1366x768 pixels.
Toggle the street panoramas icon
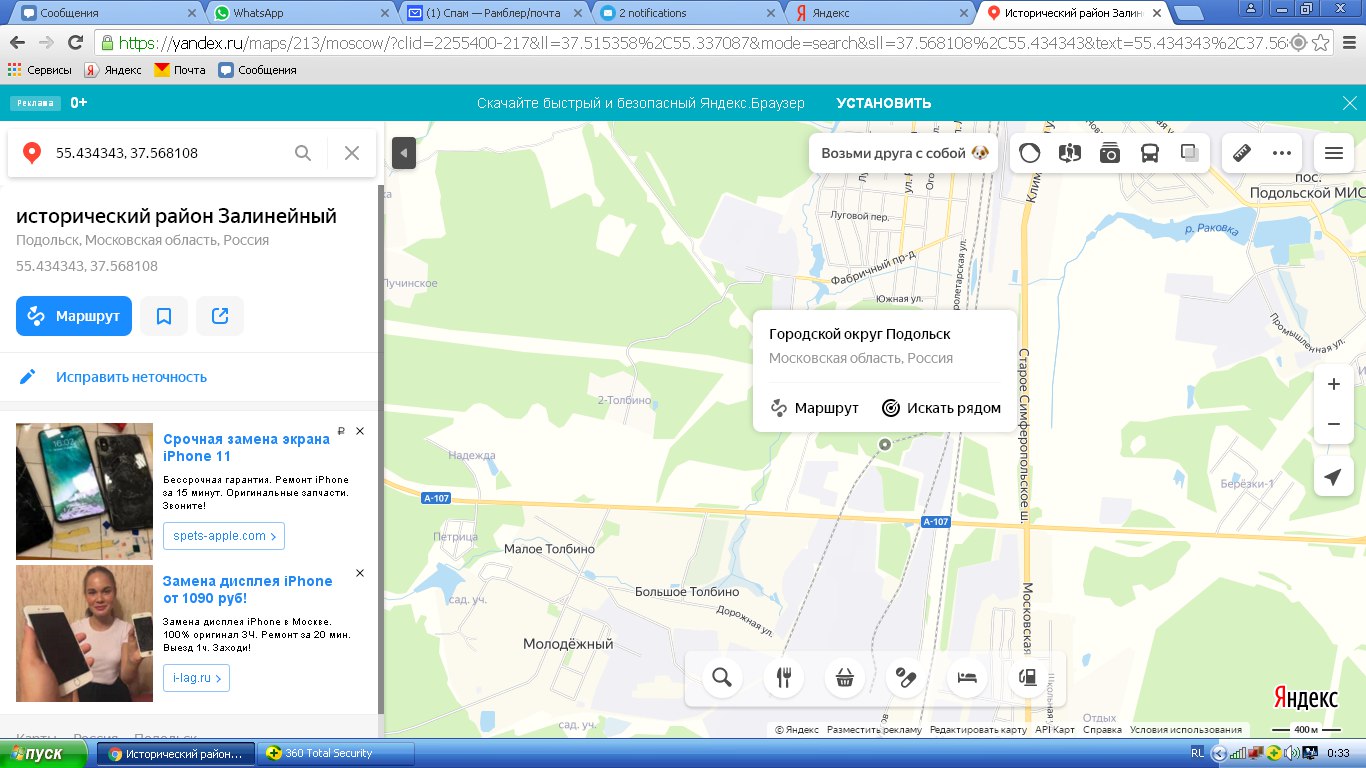pos(1070,153)
